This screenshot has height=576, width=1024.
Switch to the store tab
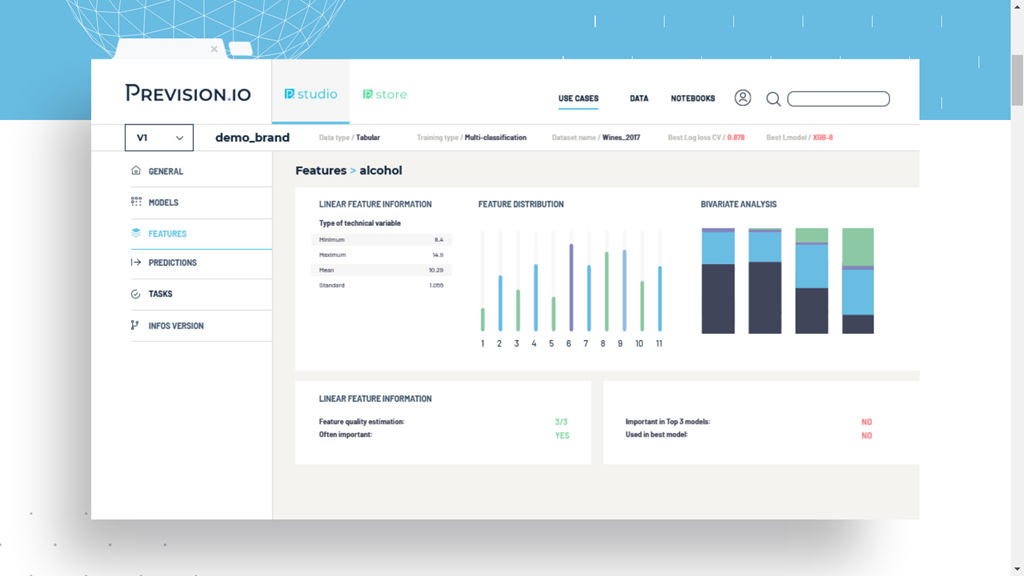(385, 94)
